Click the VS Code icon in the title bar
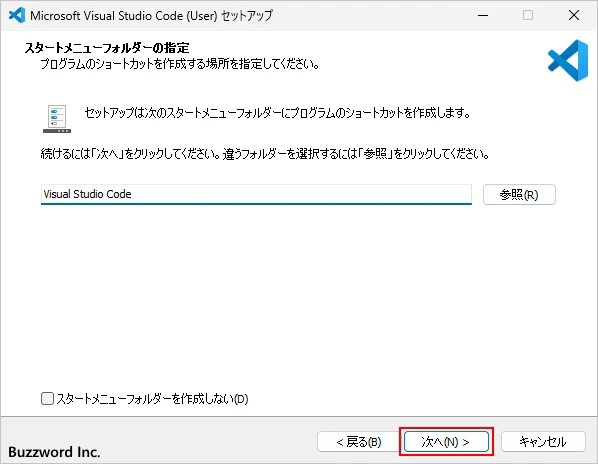This screenshot has width=598, height=464. pos(16,15)
